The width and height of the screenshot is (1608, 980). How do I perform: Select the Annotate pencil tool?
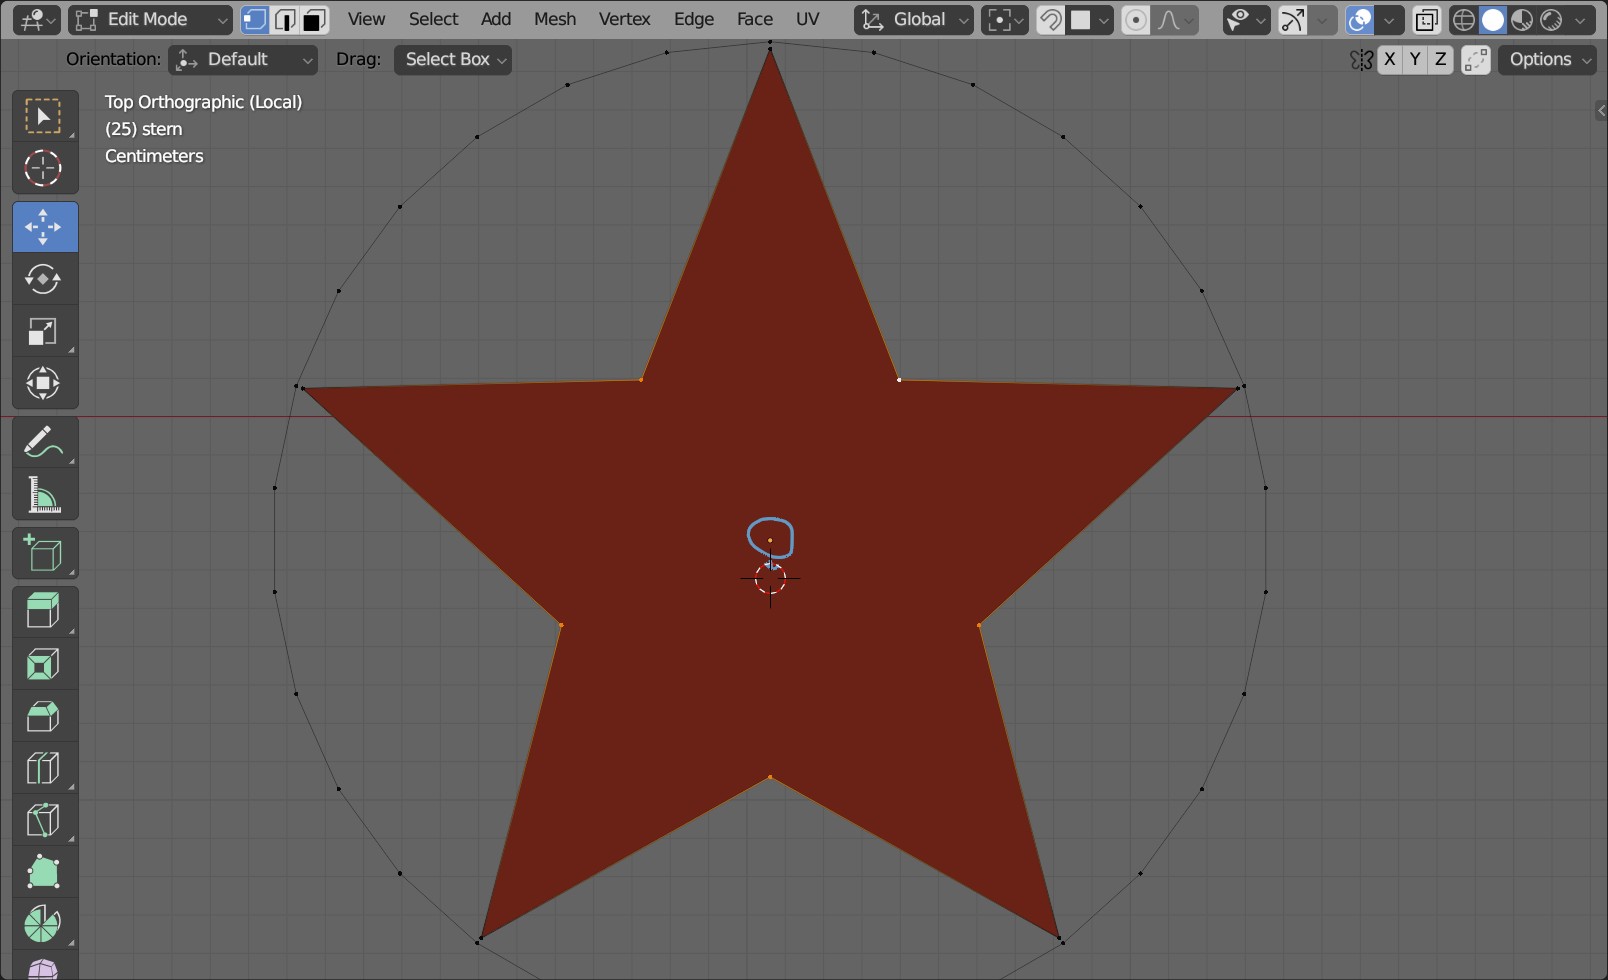[44, 442]
